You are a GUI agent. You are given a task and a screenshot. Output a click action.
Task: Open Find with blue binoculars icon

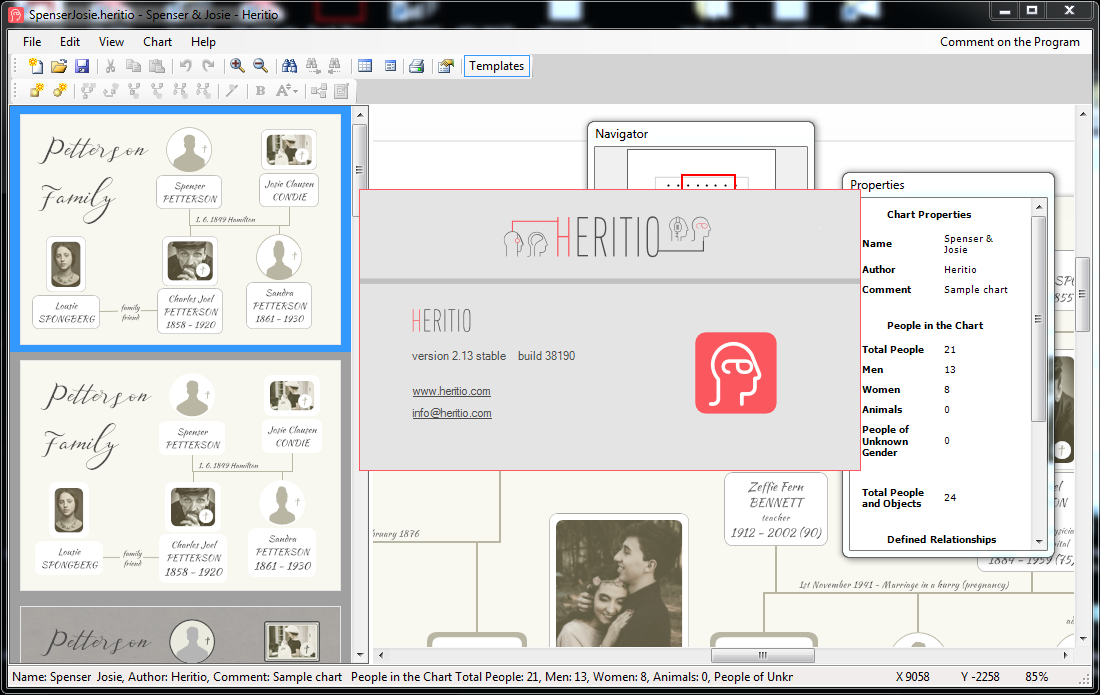(x=289, y=66)
